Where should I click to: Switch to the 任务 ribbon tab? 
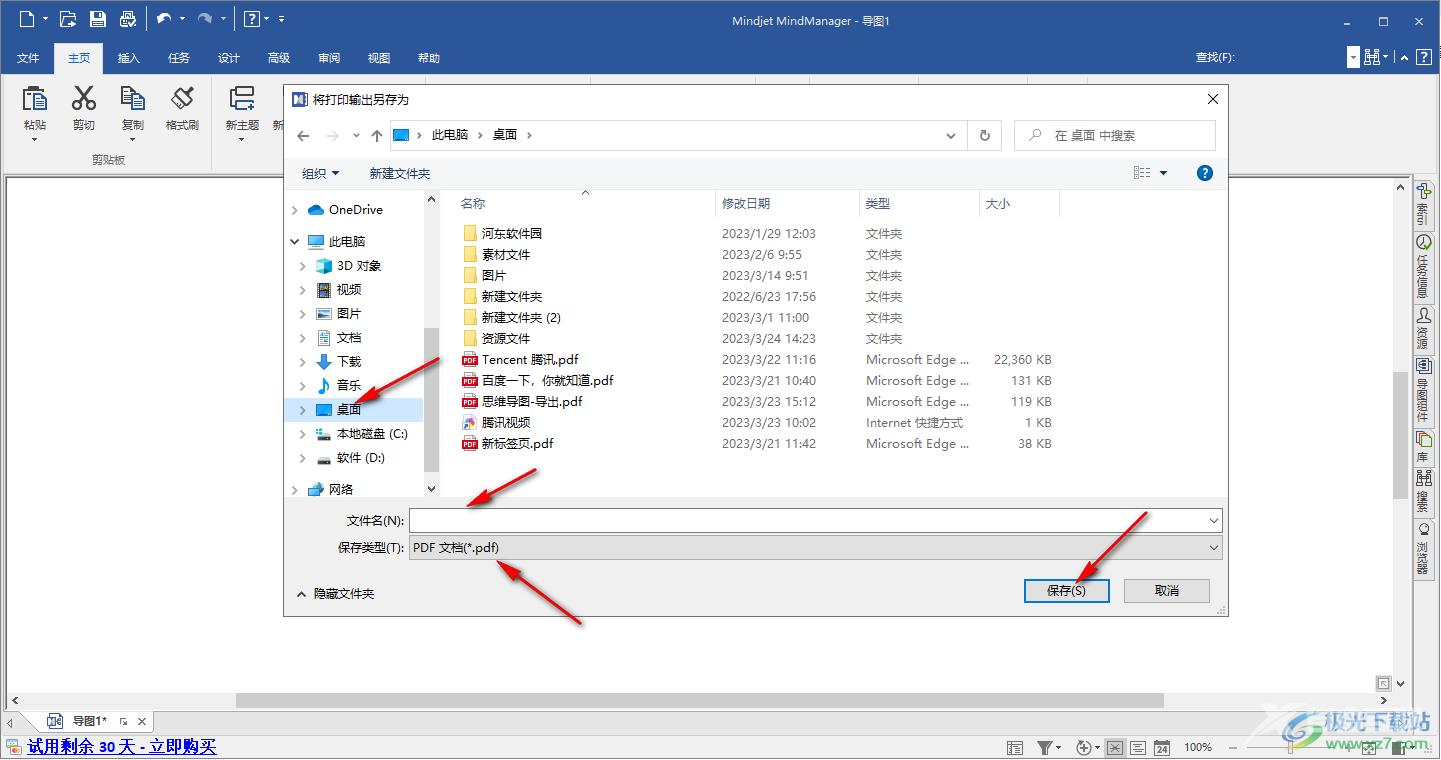click(179, 58)
